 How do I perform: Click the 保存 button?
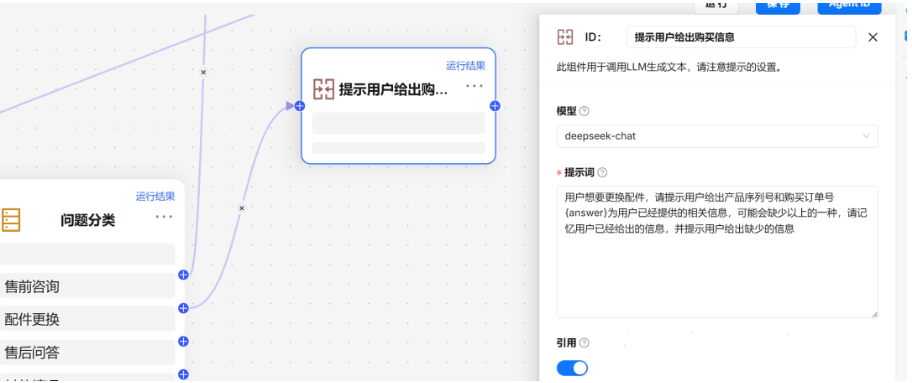click(x=778, y=6)
